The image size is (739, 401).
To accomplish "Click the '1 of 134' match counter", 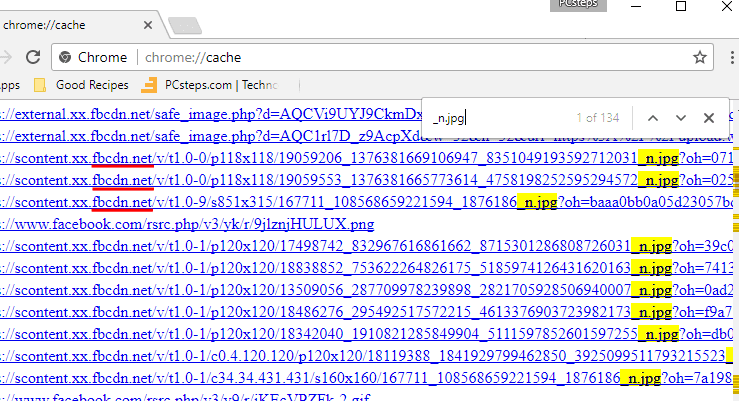I will 598,118.
